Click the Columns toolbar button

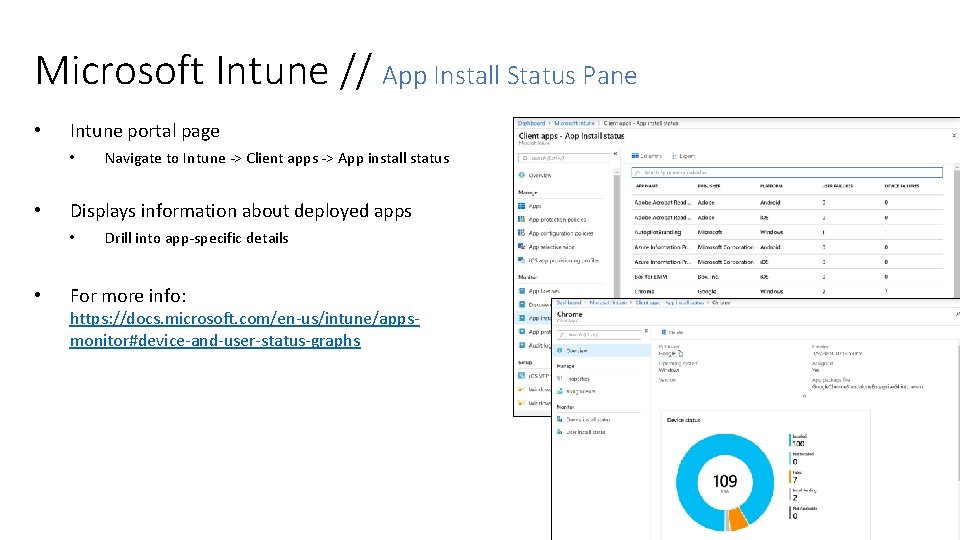point(647,156)
